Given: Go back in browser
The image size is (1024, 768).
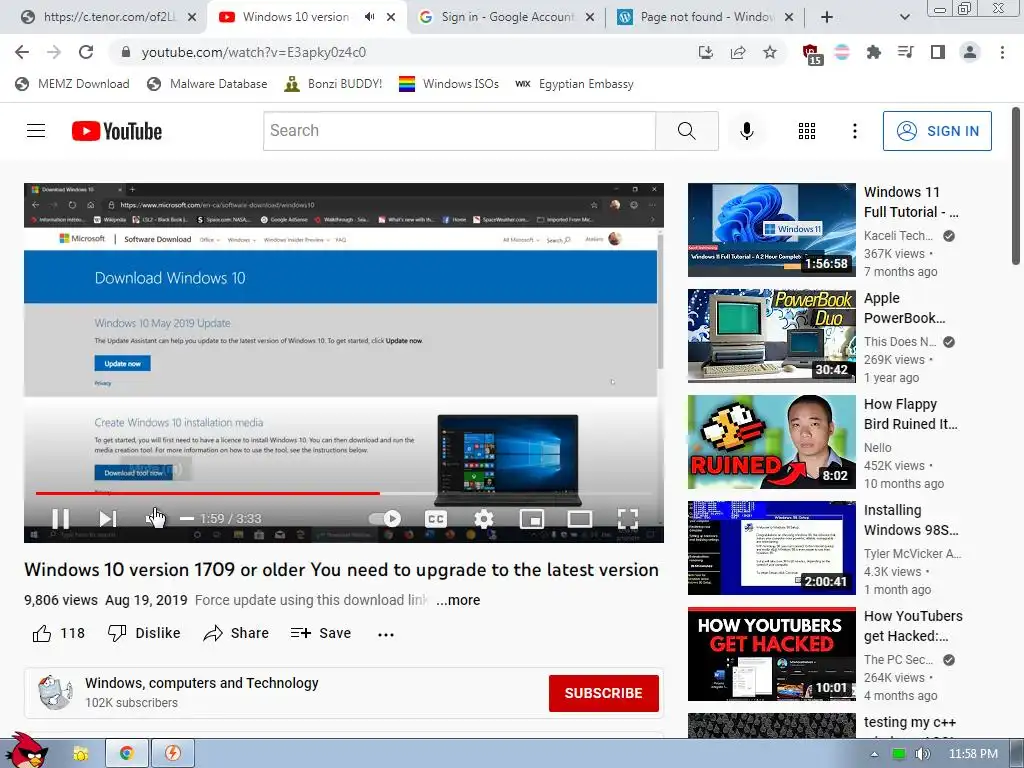Looking at the screenshot, I should coord(22,52).
